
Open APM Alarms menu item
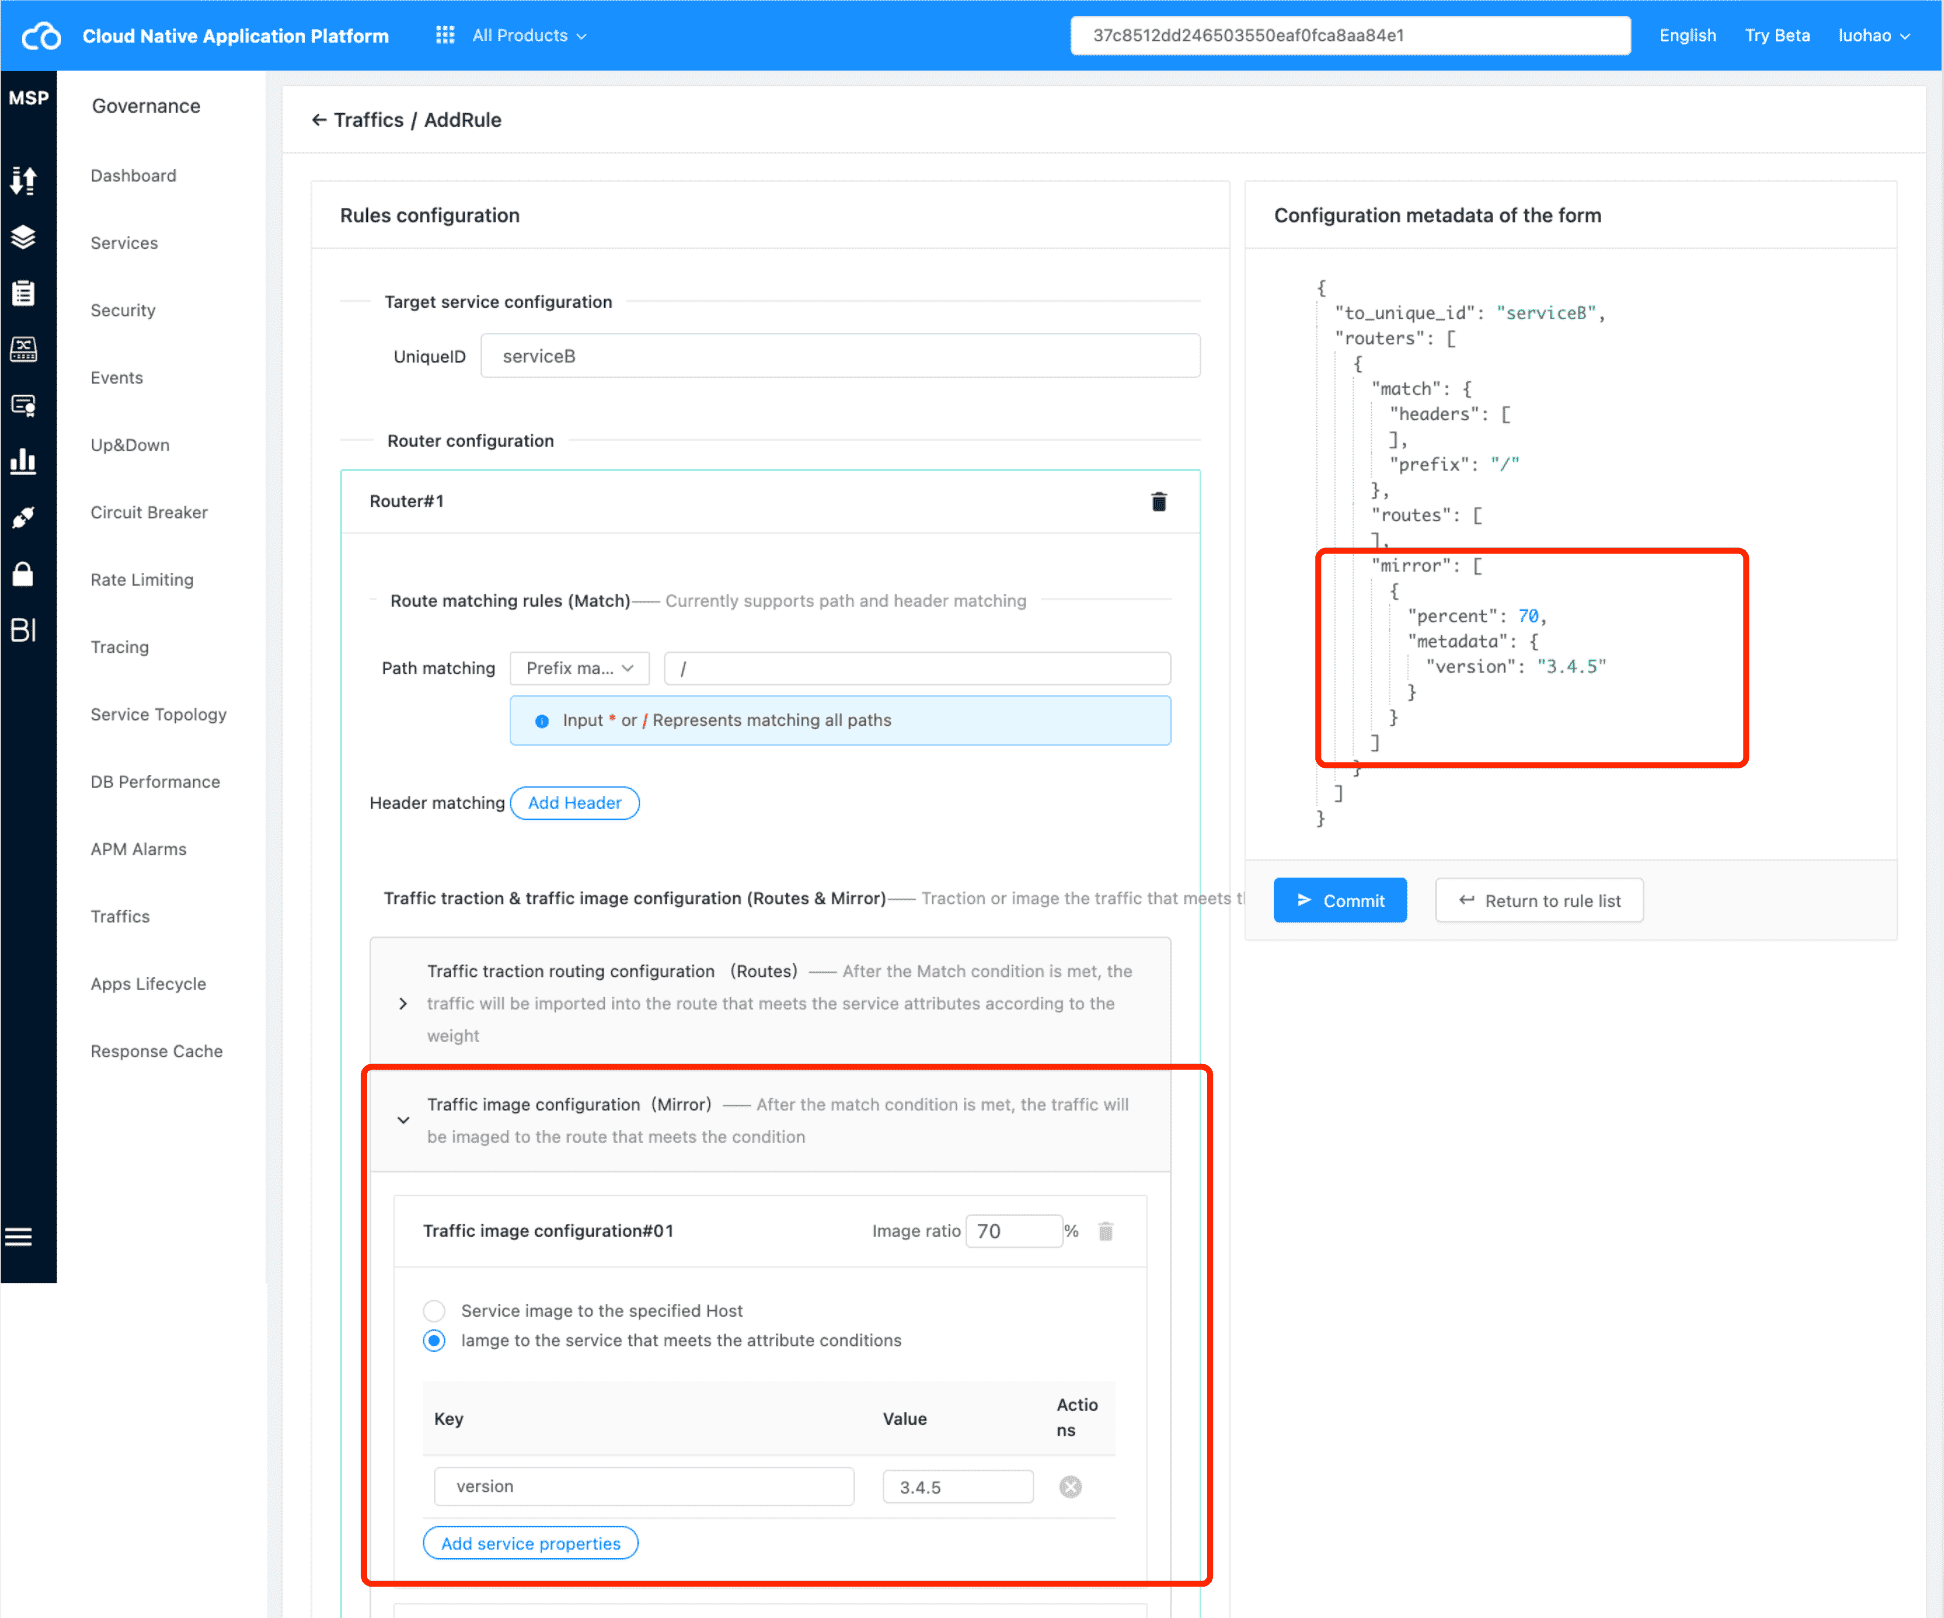[138, 849]
